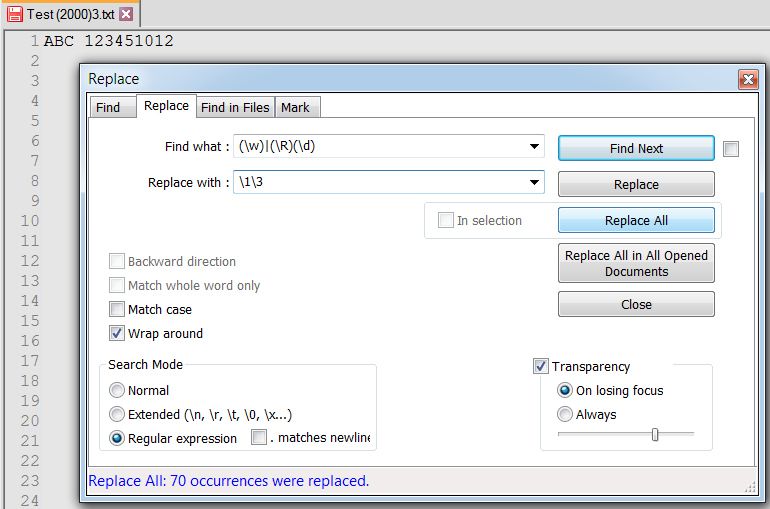
Task: Switch to the Find tab
Action: [108, 107]
